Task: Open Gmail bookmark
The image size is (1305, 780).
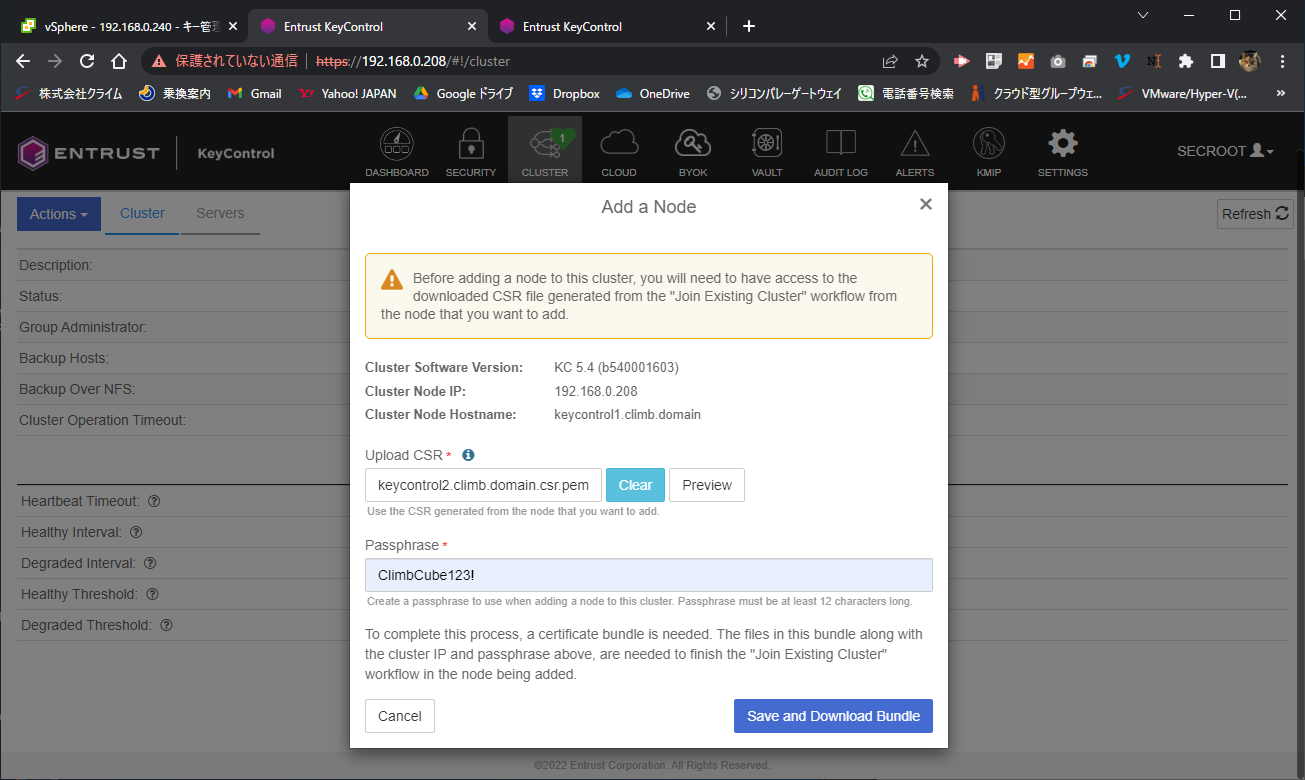Action: tap(255, 93)
